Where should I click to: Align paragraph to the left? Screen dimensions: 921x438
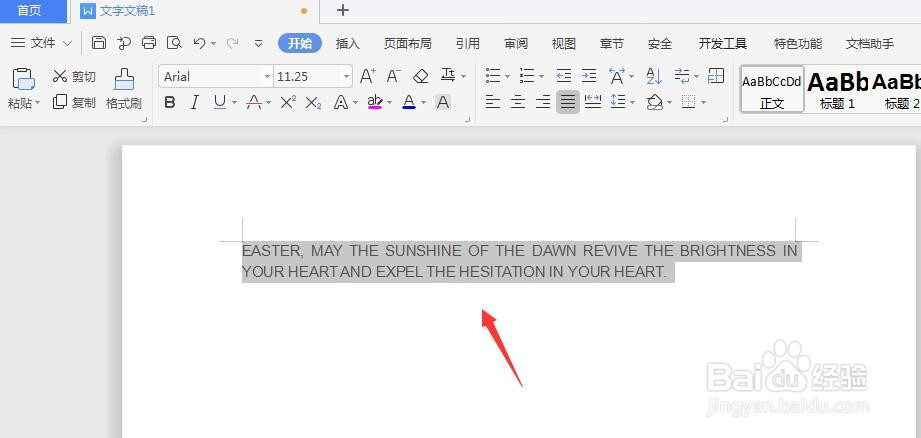[x=493, y=102]
